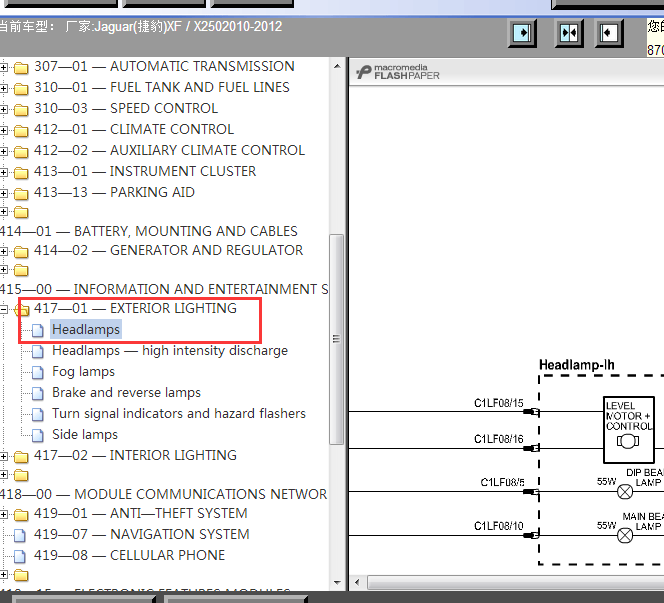664x603 pixels.
Task: Expand the 310—01 FUEL TANK AND FUEL LINES node
Action: (3, 88)
